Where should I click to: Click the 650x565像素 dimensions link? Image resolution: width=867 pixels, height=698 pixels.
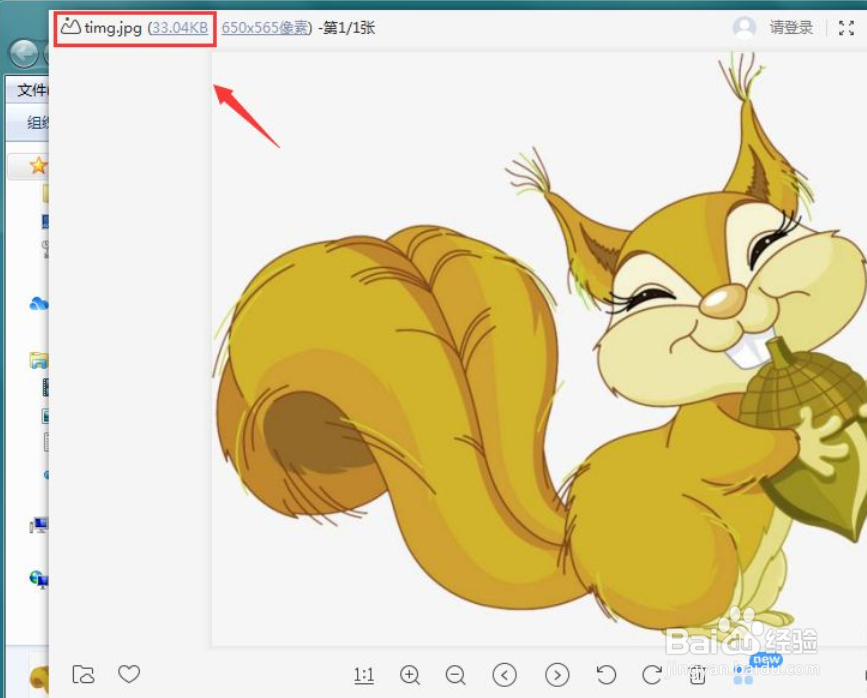pyautogui.click(x=264, y=28)
